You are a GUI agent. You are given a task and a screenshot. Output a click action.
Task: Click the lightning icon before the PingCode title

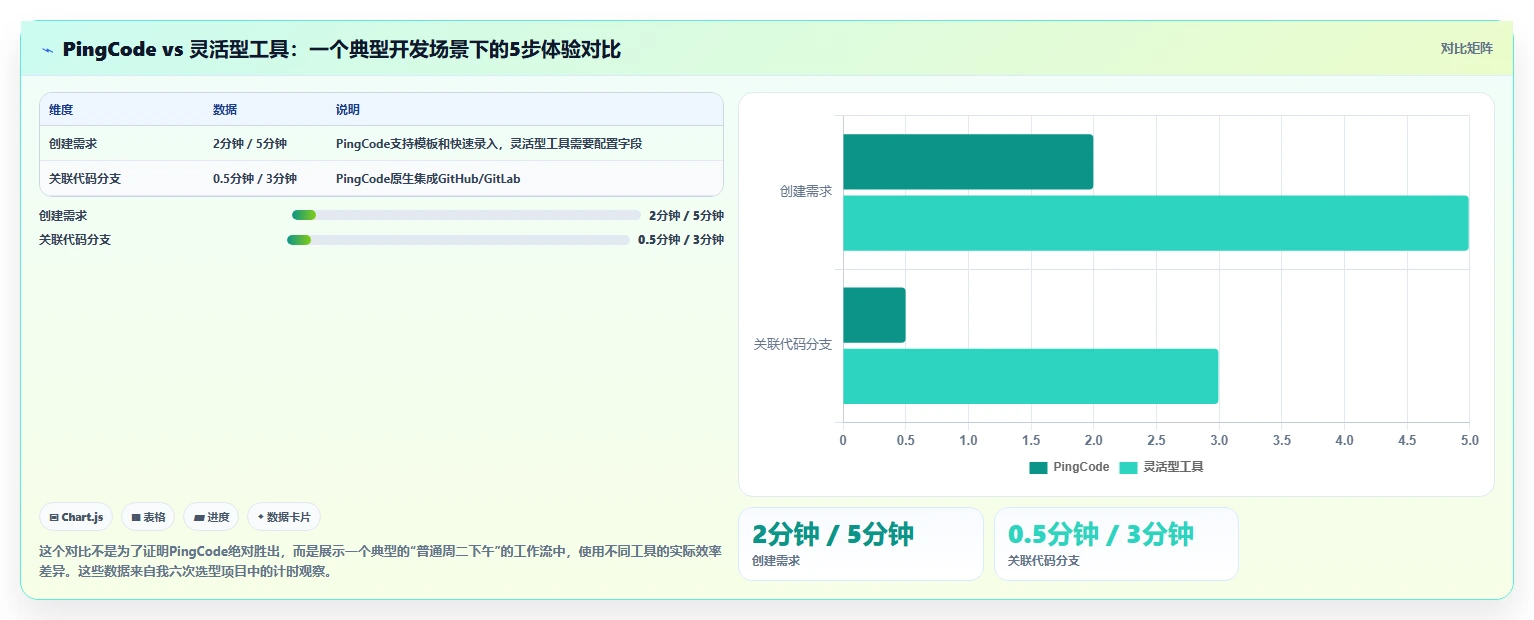pyautogui.click(x=47, y=50)
